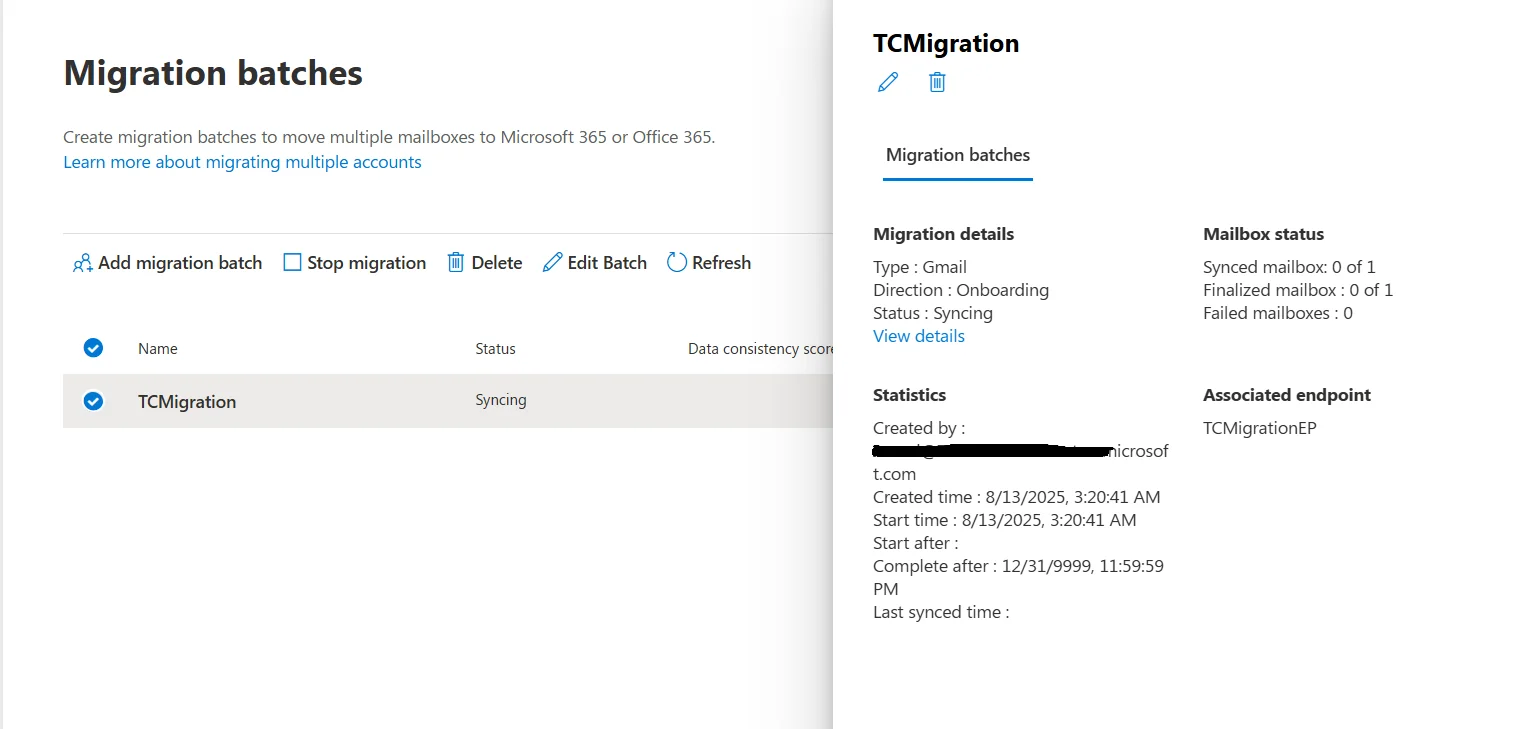This screenshot has height=729, width=1518.
Task: Open View details link
Action: tap(919, 336)
